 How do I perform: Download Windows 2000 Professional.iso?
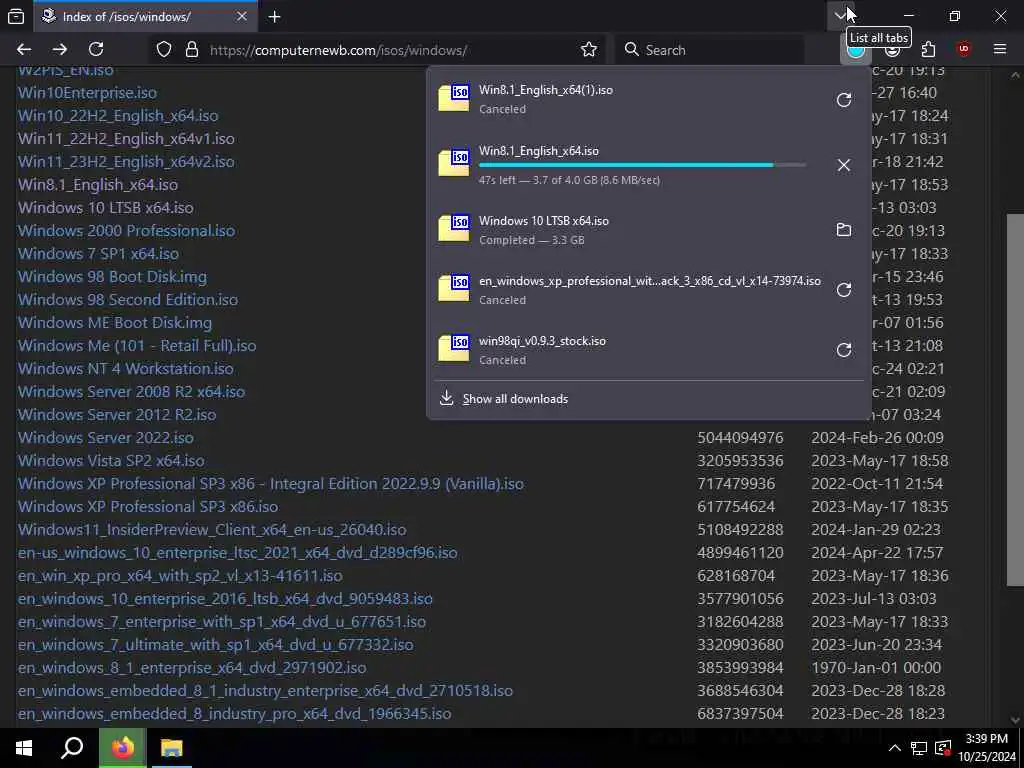(x=126, y=231)
